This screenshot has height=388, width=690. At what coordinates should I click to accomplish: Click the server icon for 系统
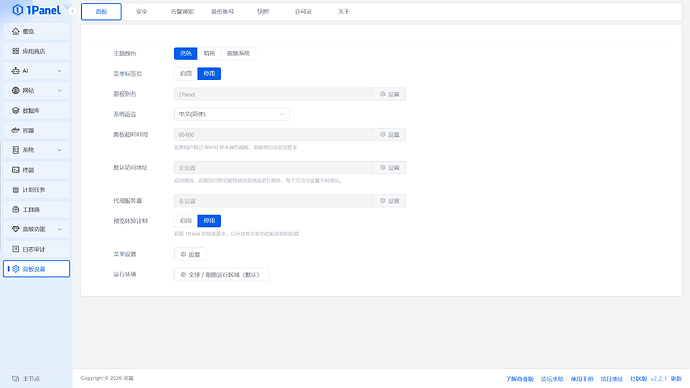16,150
